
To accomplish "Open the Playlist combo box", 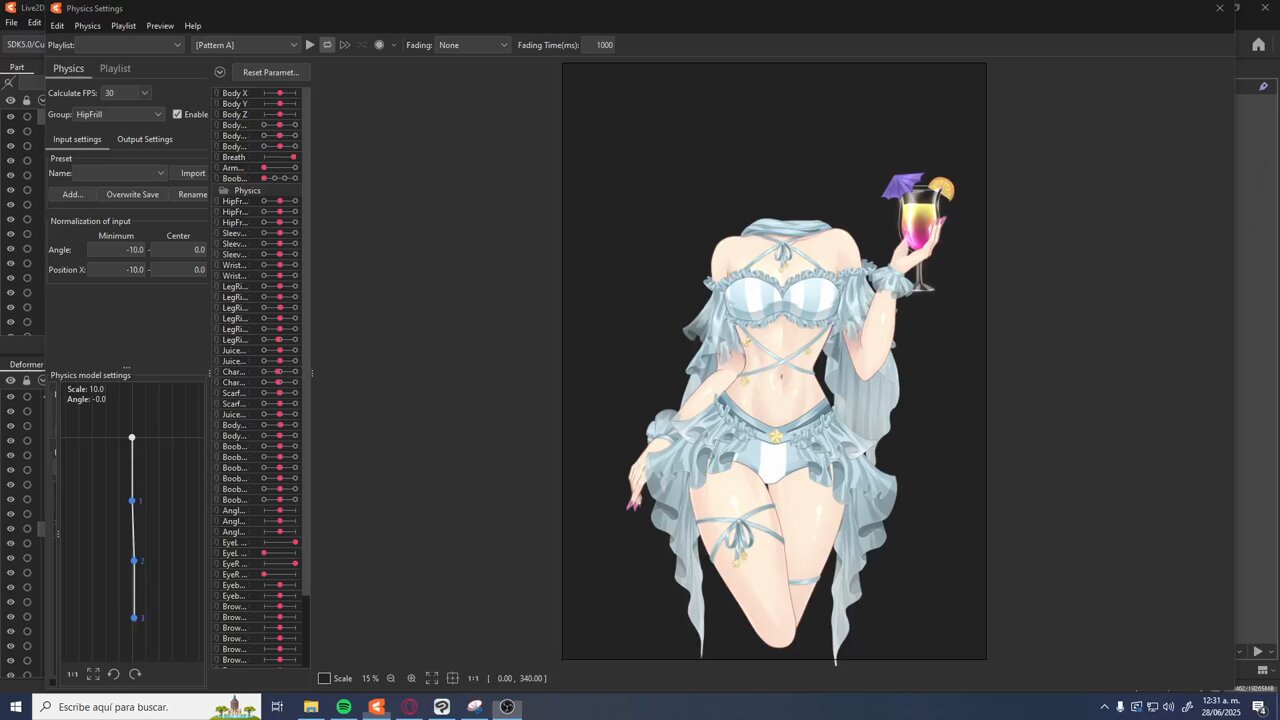I will [130, 45].
